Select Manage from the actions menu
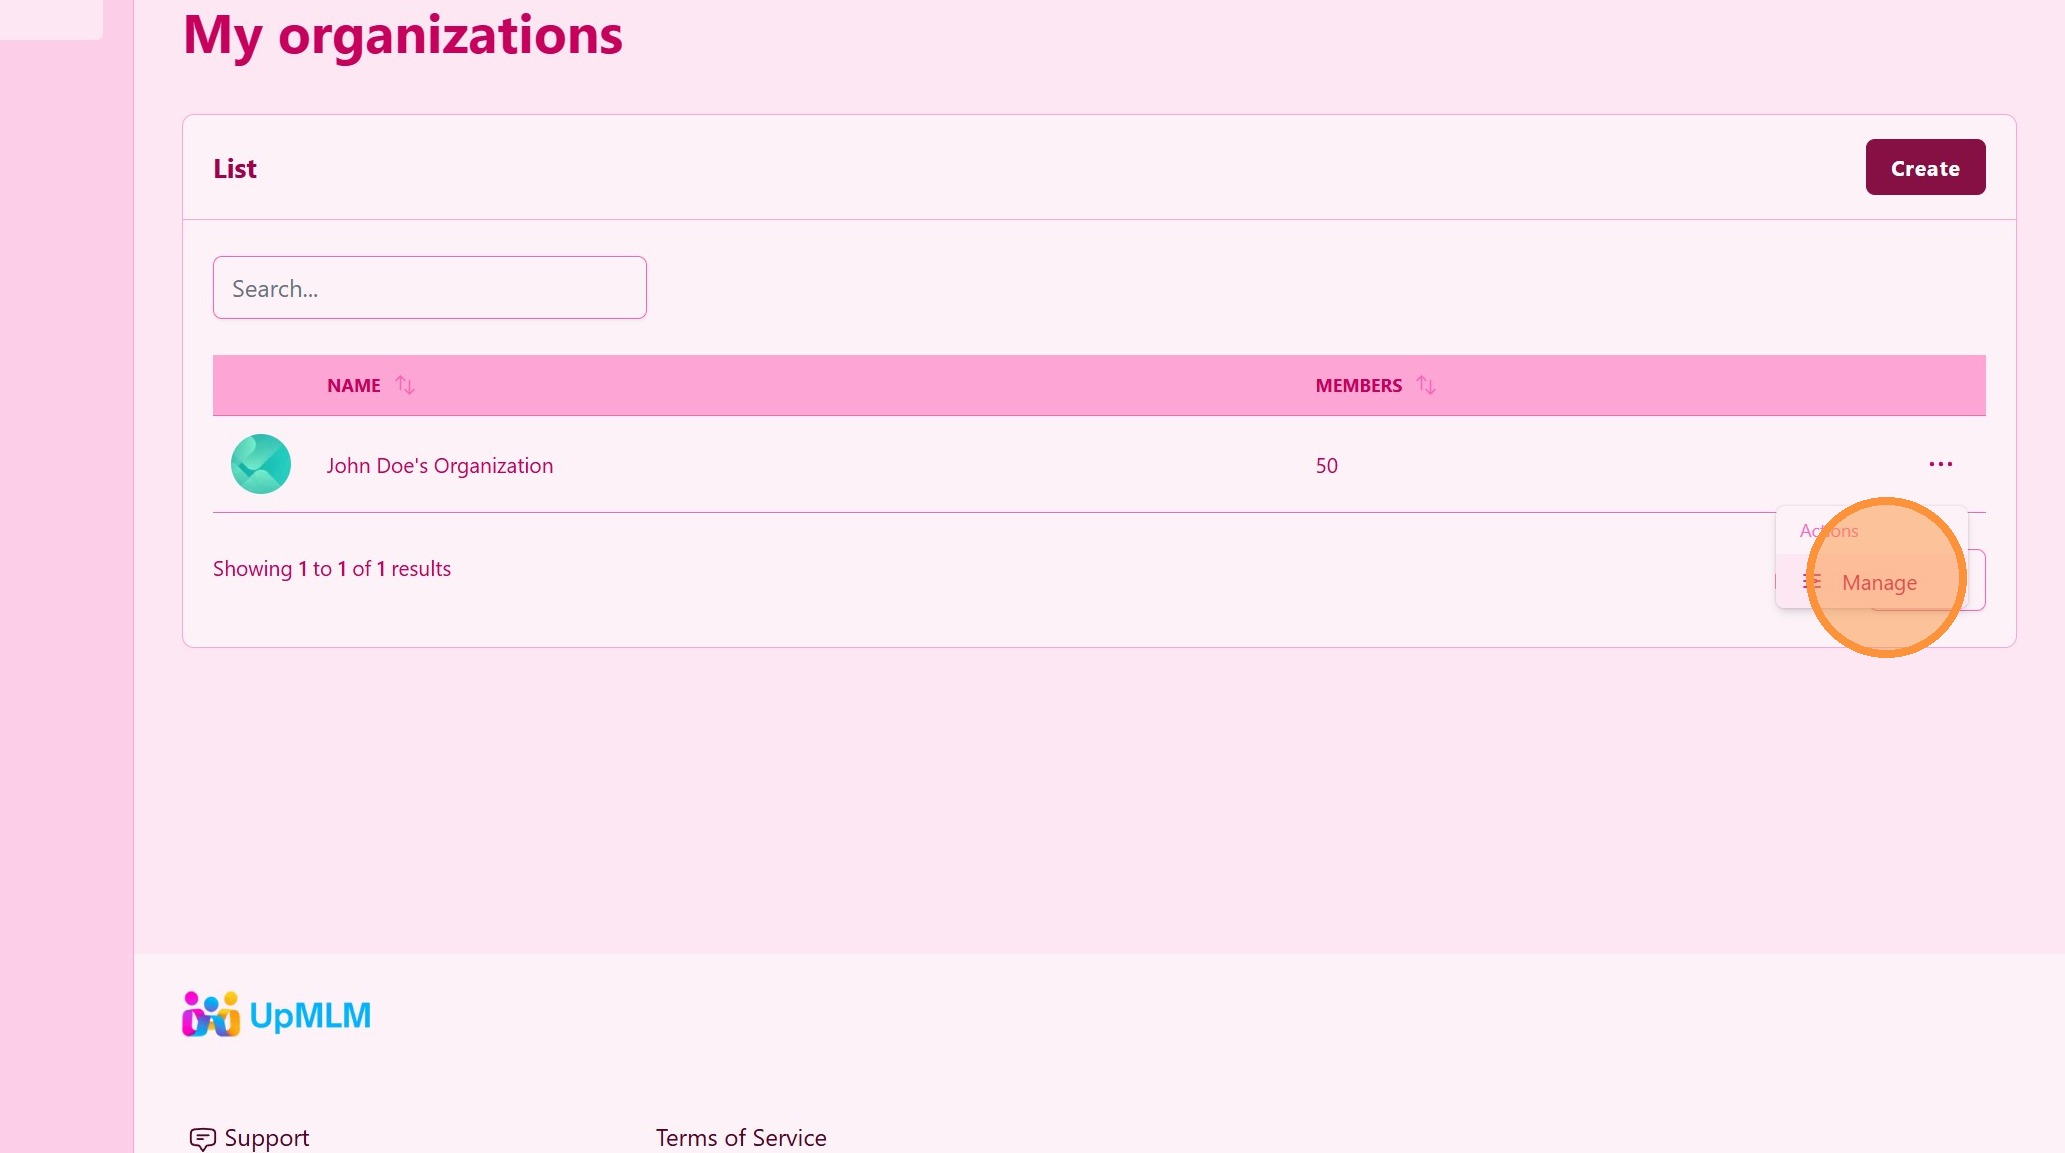Screen dimensions: 2065x1153 click(1879, 583)
